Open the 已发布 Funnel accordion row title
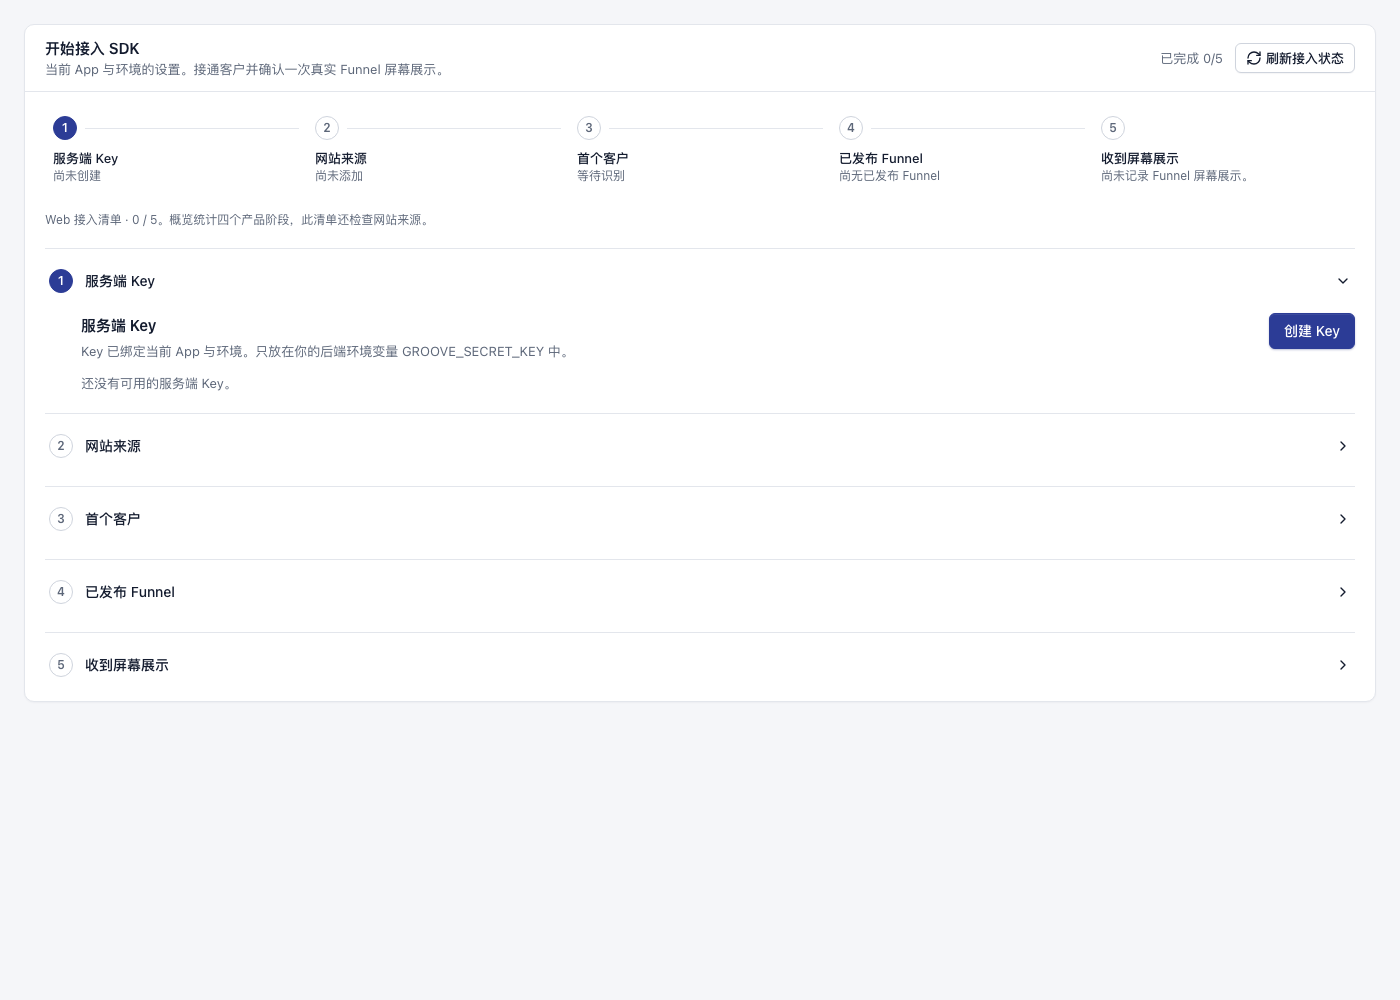Screen dimensions: 1400x1000 (130, 592)
